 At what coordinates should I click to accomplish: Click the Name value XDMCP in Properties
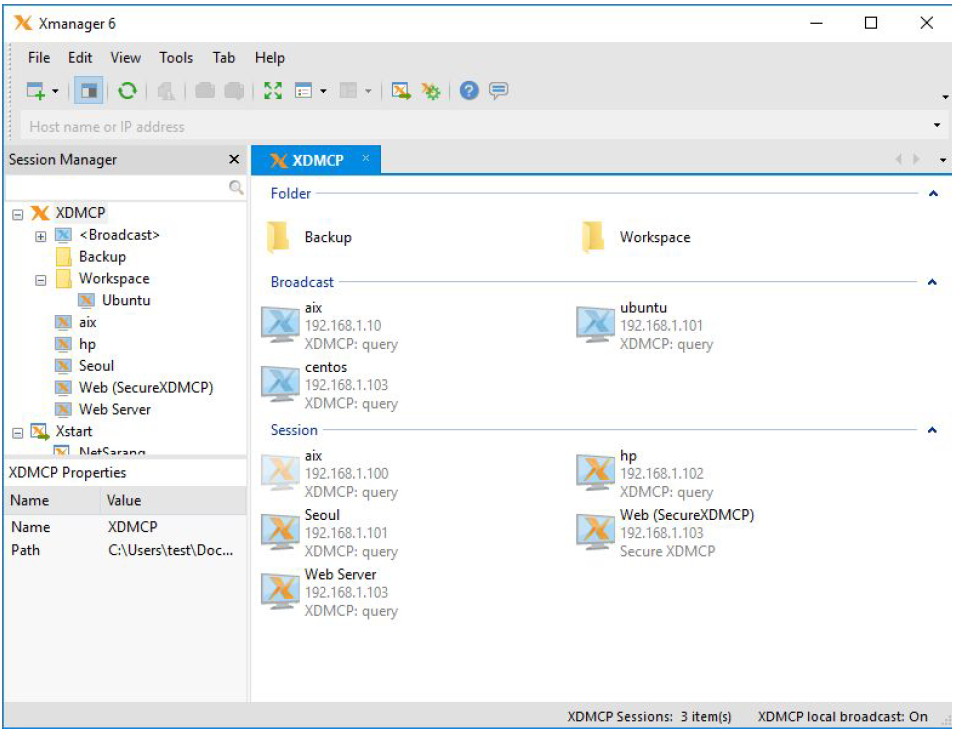coord(133,527)
